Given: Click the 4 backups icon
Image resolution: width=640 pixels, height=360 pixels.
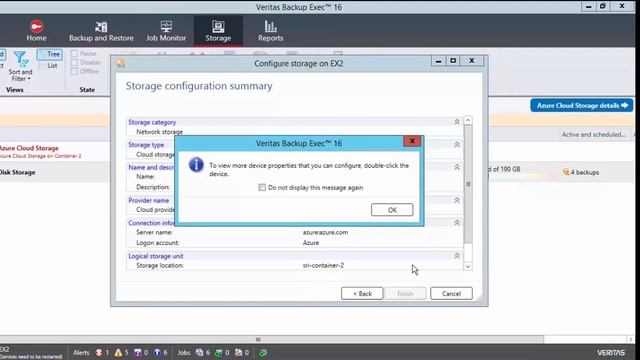Looking at the screenshot, I should click(566, 172).
